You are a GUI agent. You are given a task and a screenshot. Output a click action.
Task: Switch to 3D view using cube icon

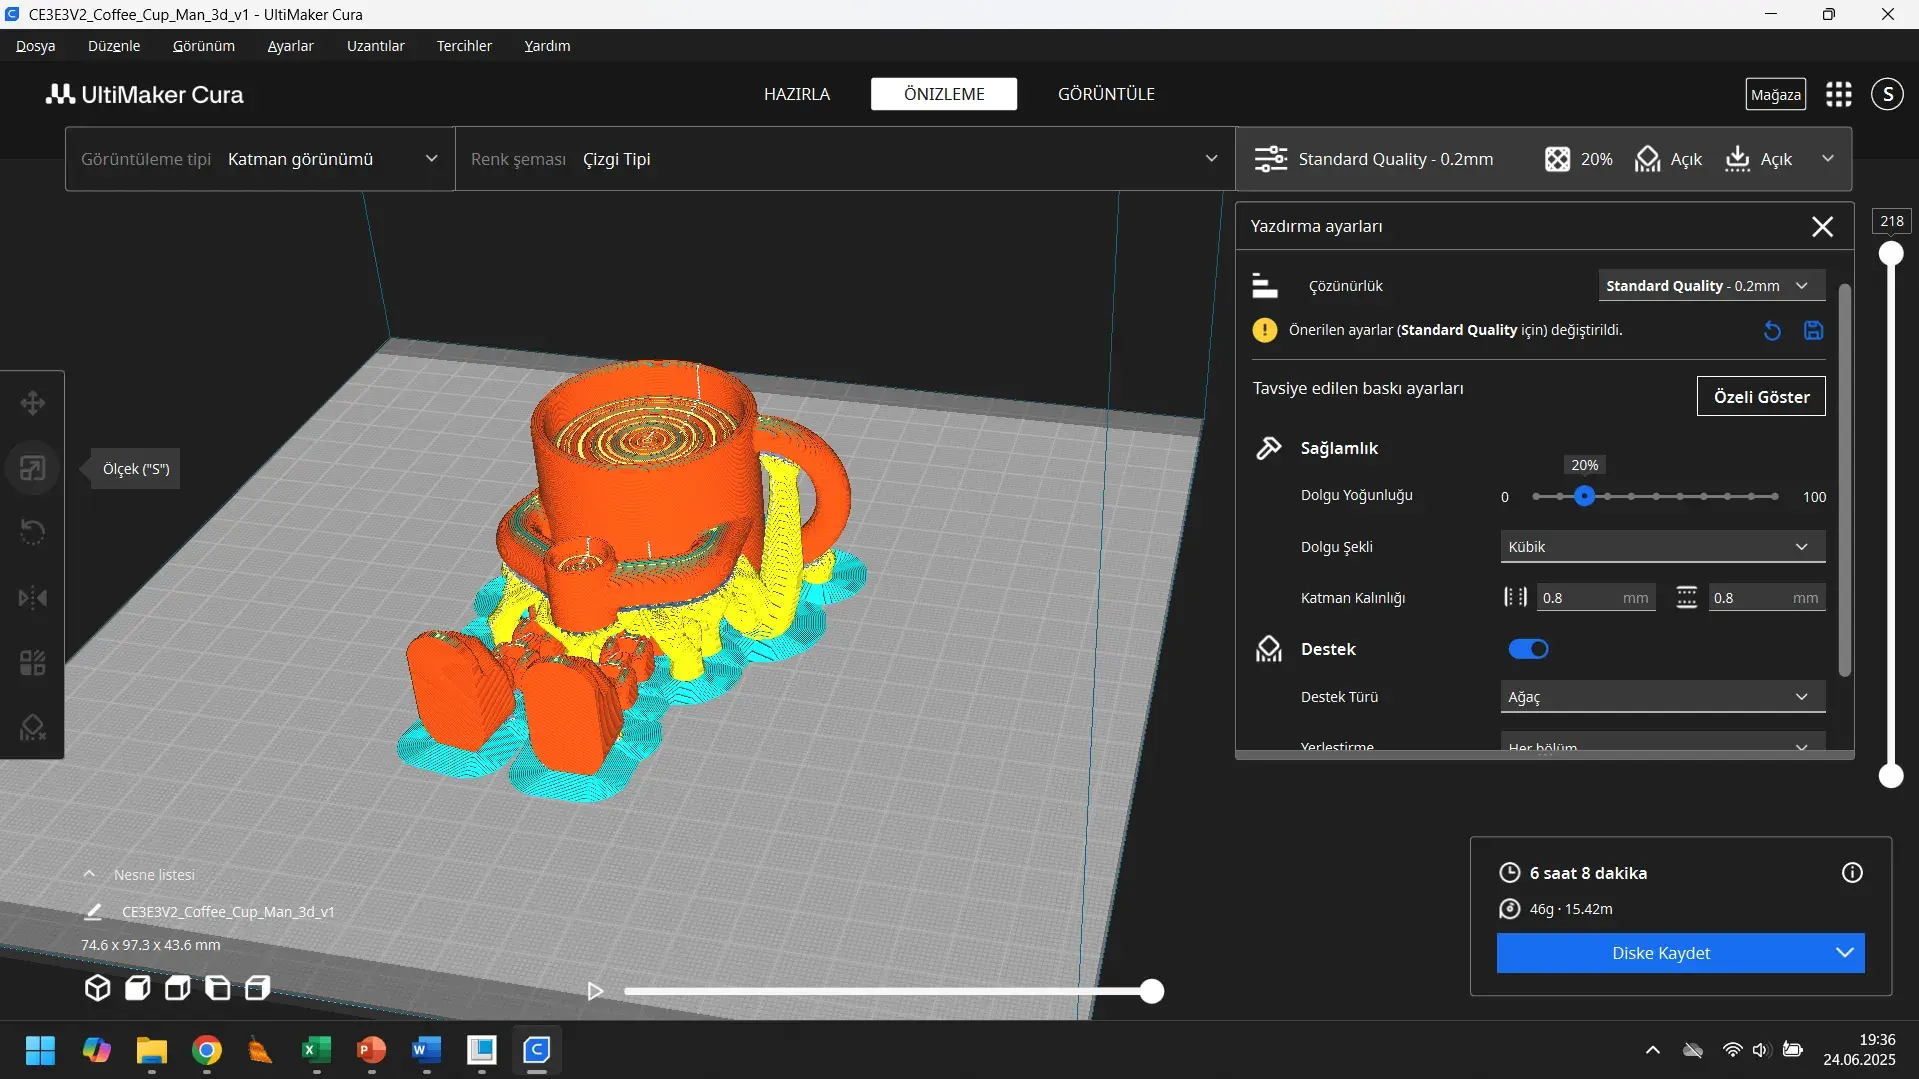pos(97,988)
